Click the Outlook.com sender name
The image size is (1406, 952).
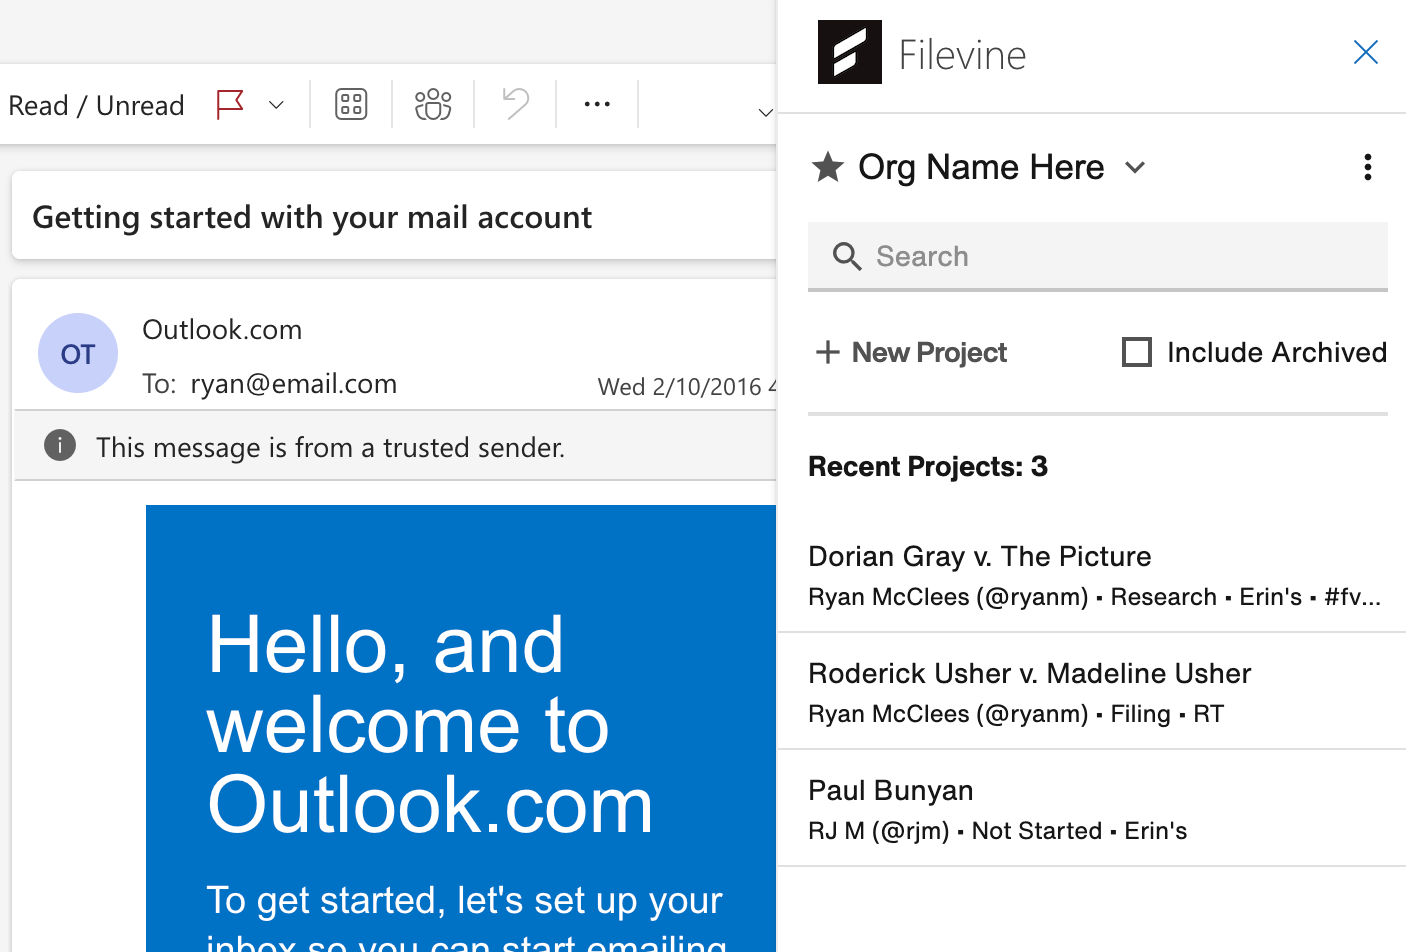(x=222, y=330)
